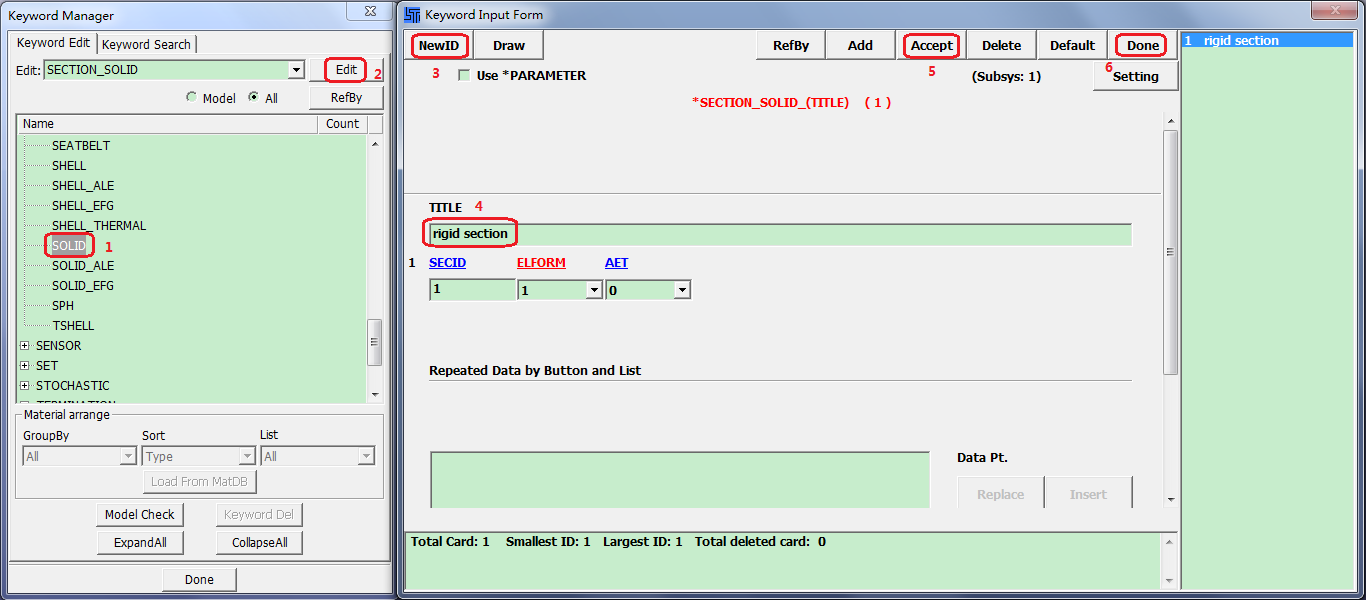This screenshot has height=600, width=1366.
Task: Click Done in Keyword Input Form
Action: point(1143,45)
